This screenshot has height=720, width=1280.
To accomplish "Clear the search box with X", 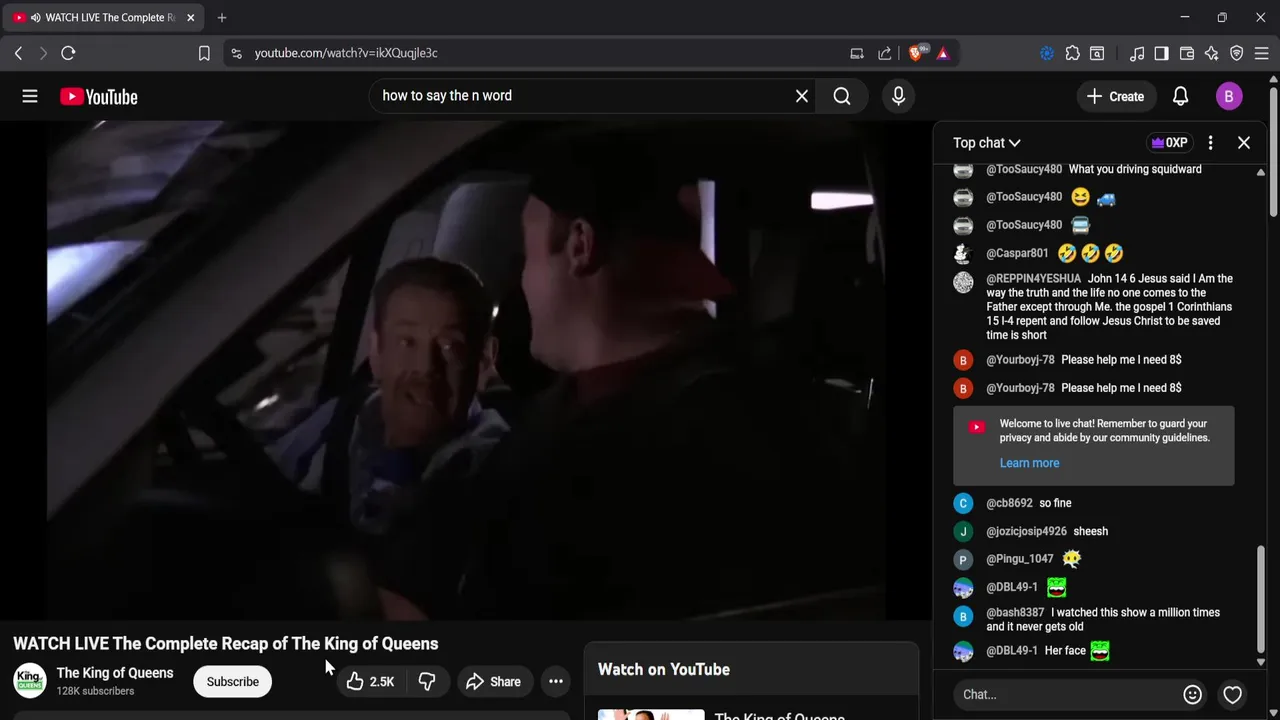I will pyautogui.click(x=802, y=96).
